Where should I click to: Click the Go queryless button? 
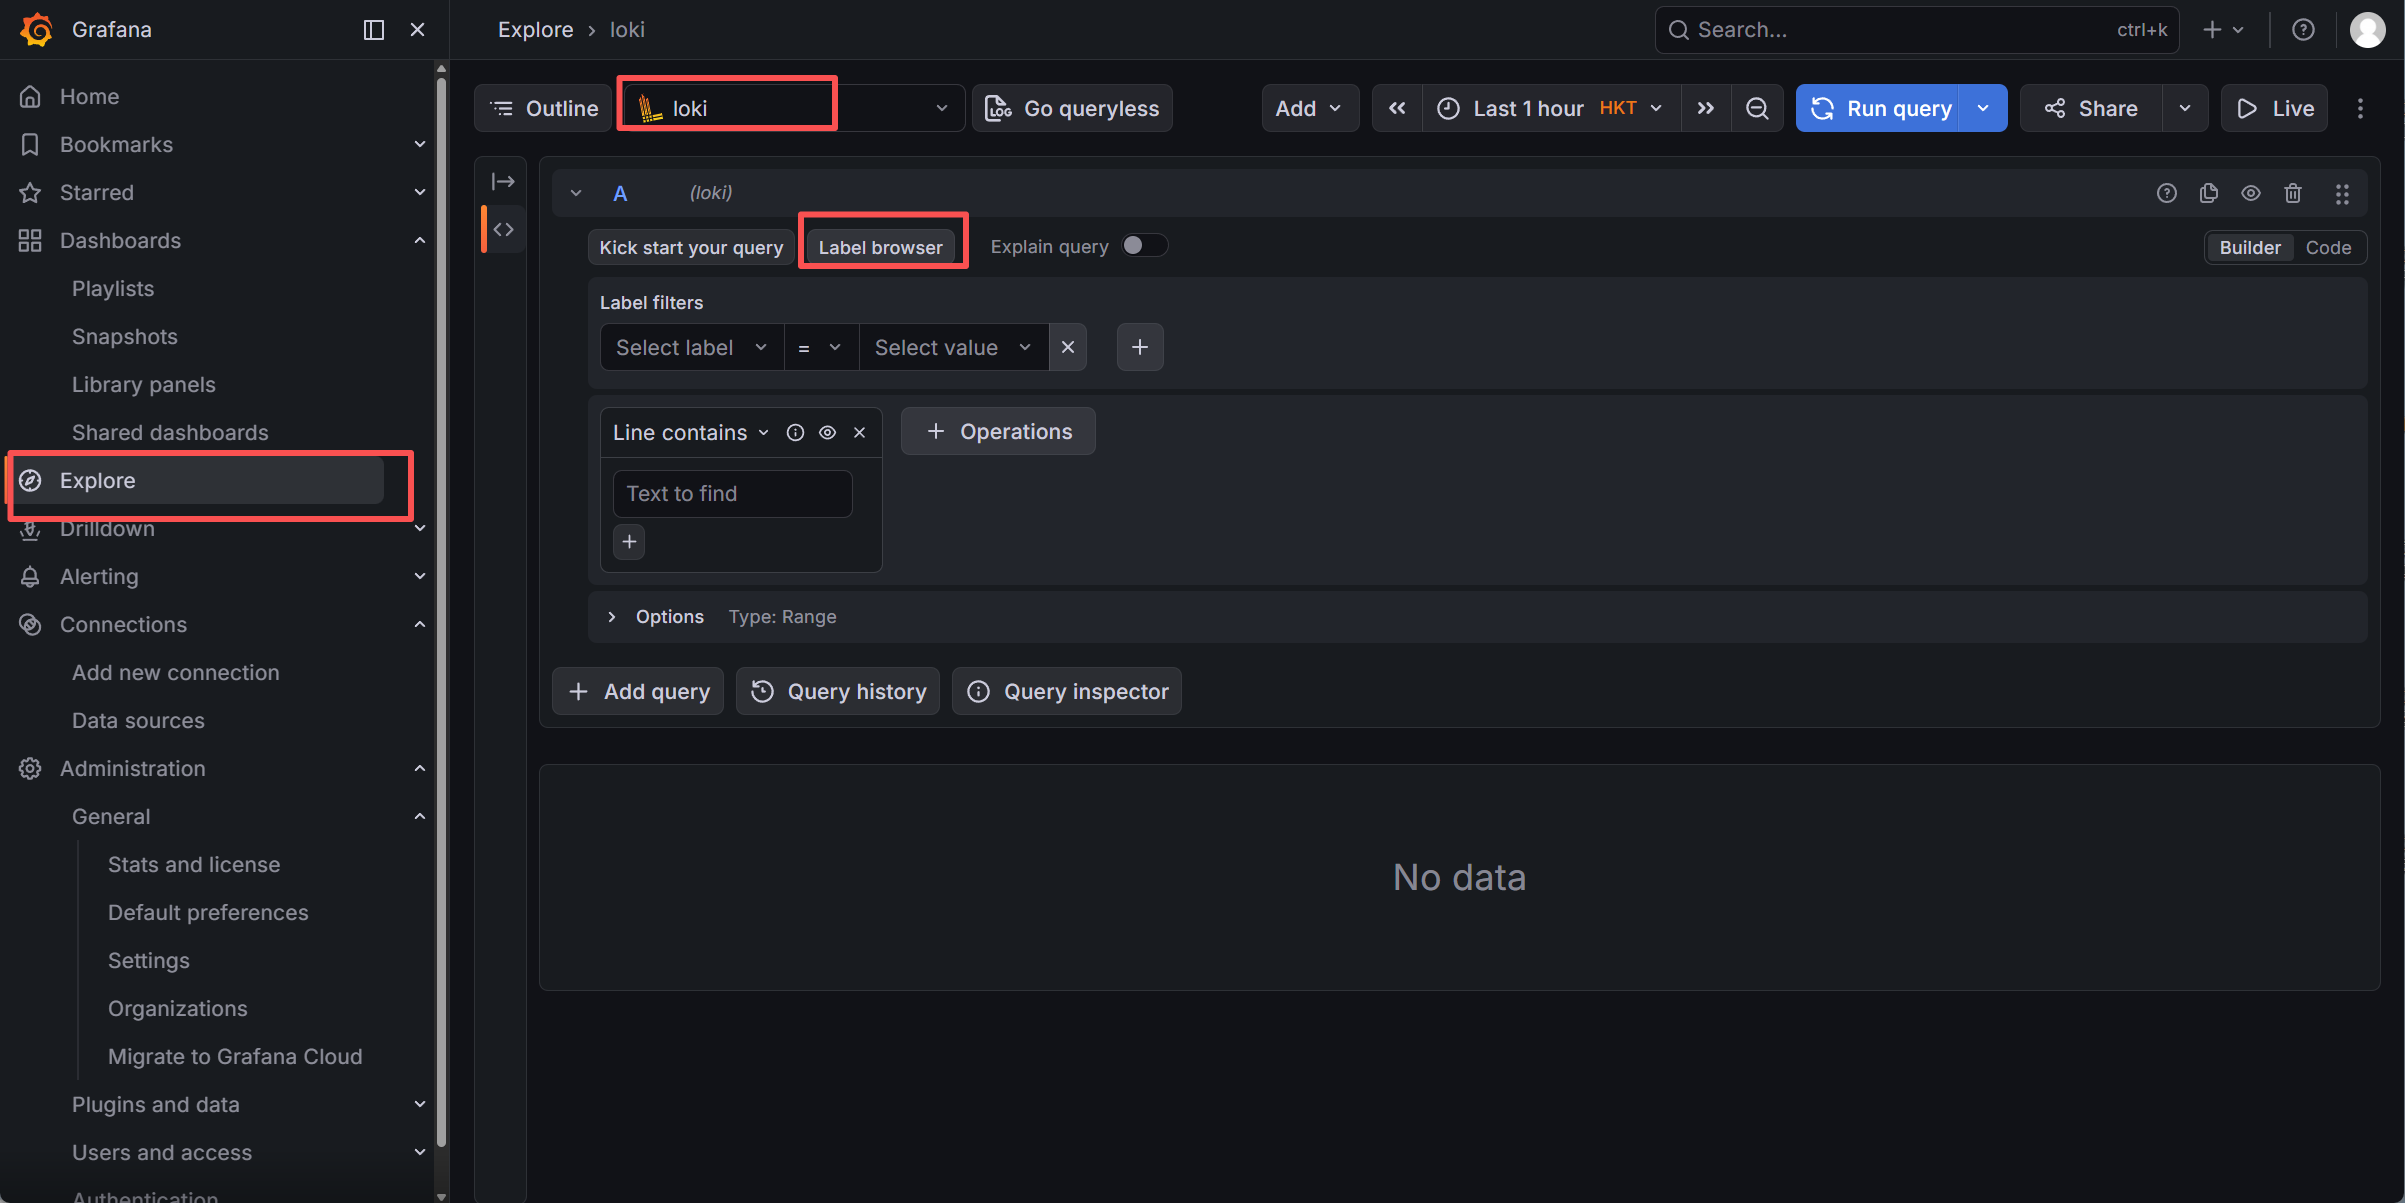[1072, 108]
